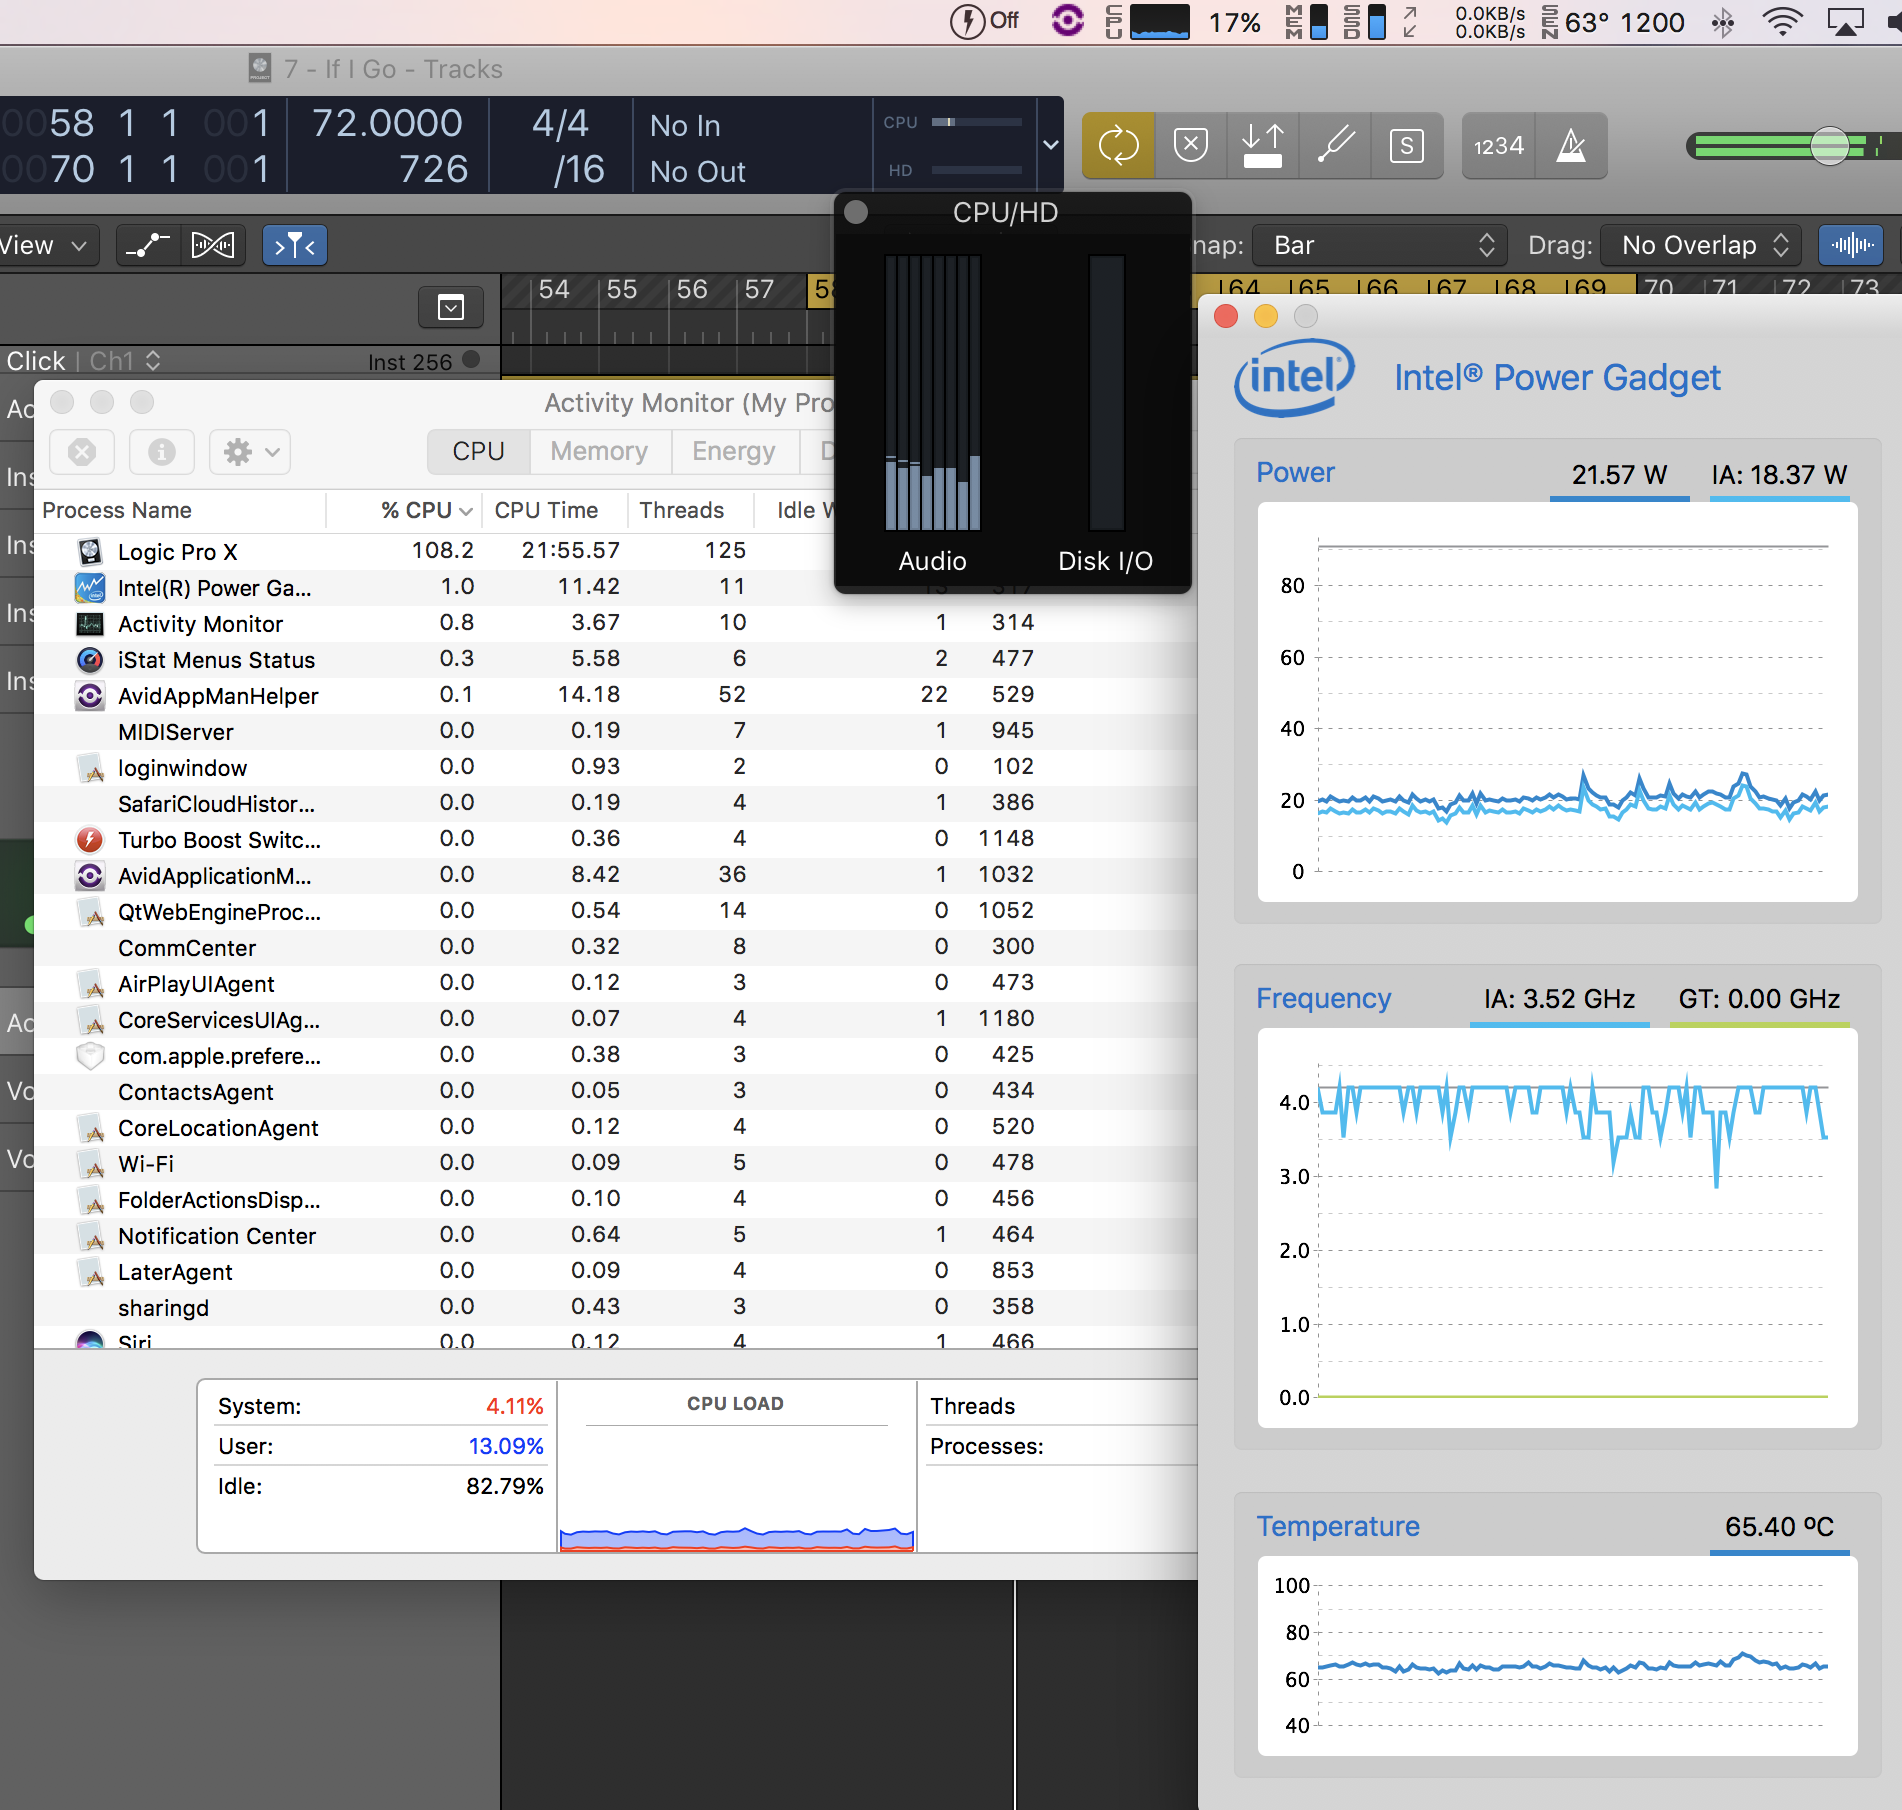
Task: Enable the 1234 count-in button
Action: (x=1498, y=146)
